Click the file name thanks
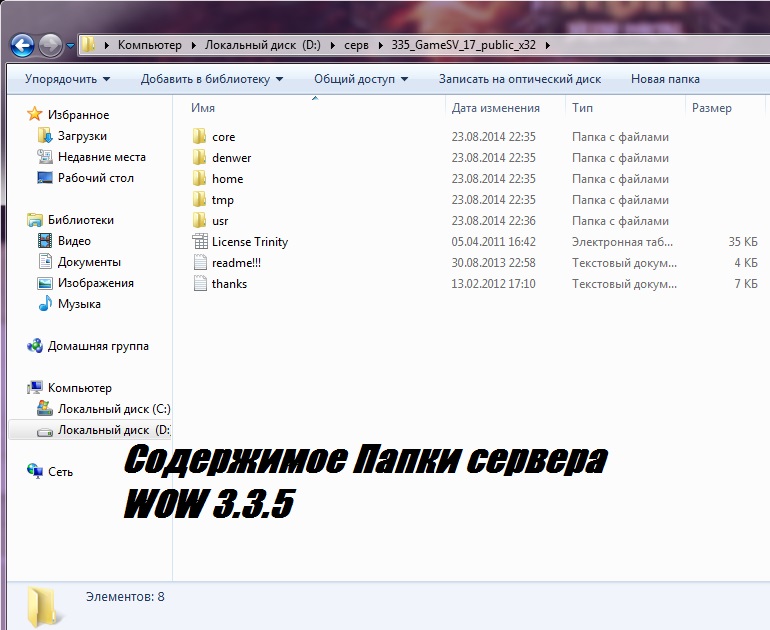Image resolution: width=770 pixels, height=630 pixels. [x=229, y=284]
